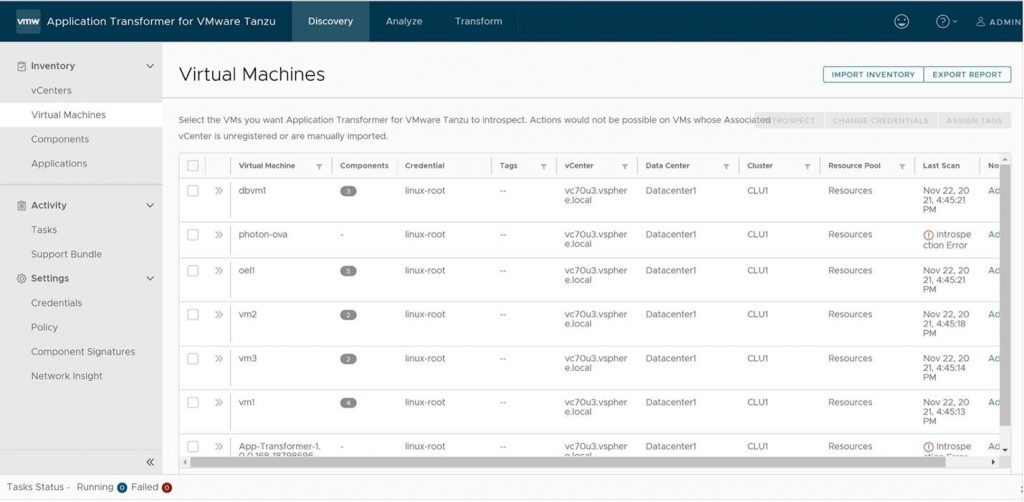Click the ASSIGN TAGS button
Image resolution: width=1024 pixels, height=502 pixels.
point(974,121)
